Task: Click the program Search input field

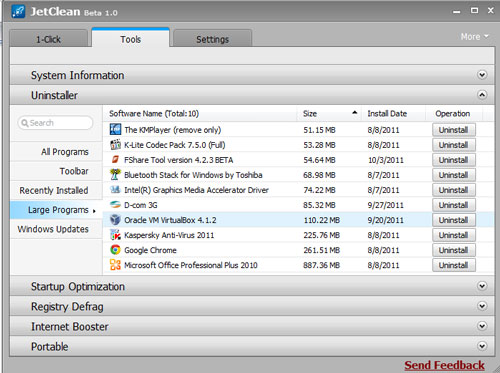Action: pyautogui.click(x=55, y=123)
